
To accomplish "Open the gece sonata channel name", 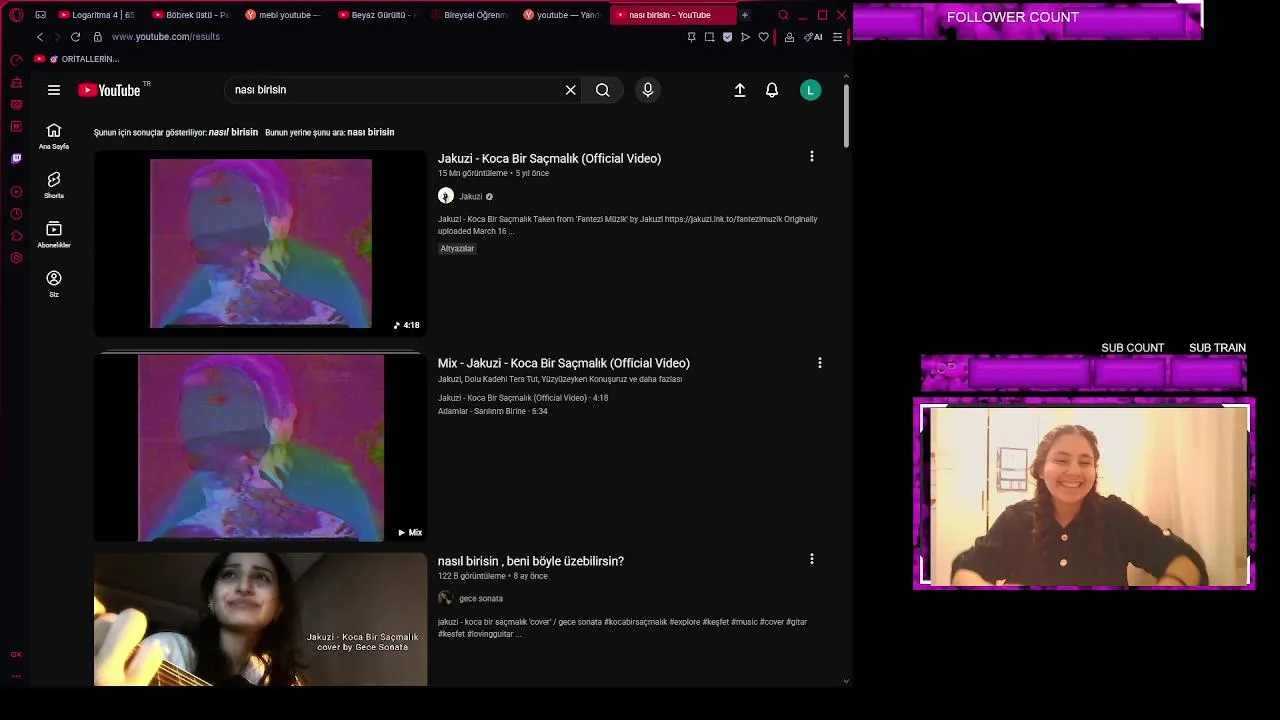I will [481, 599].
